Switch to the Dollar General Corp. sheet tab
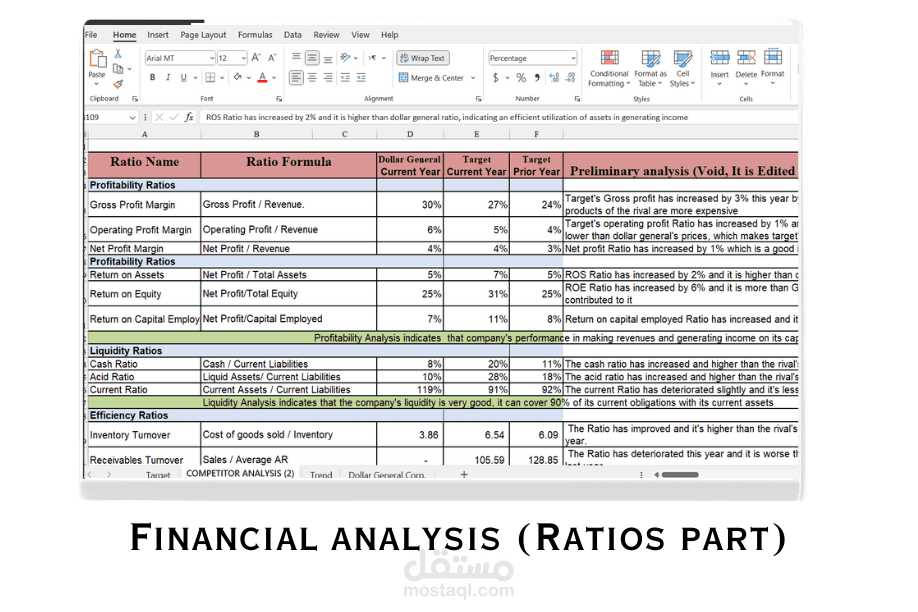This screenshot has height=612, width=918. tap(386, 474)
